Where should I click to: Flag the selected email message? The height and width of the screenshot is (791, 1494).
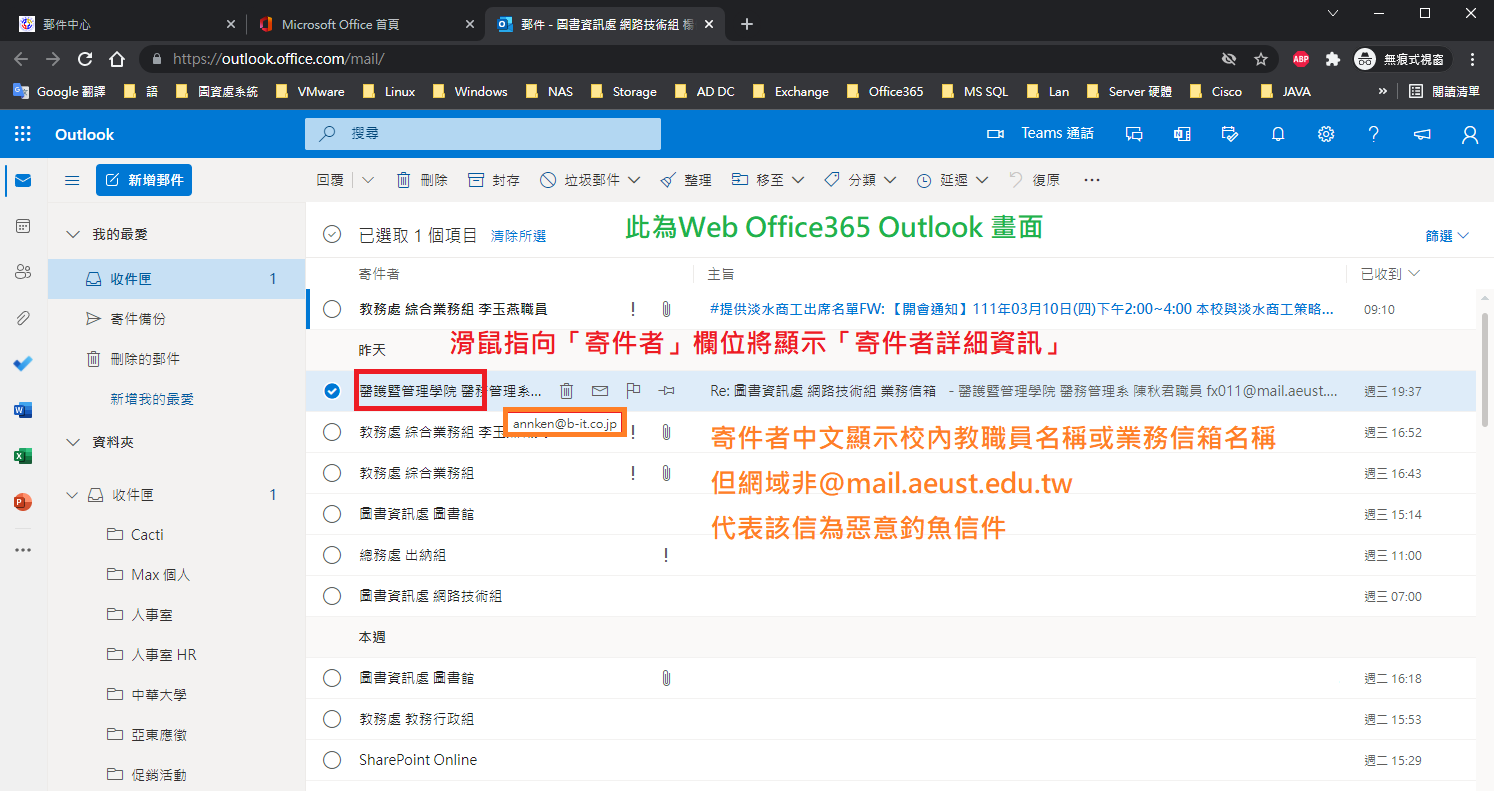coord(633,391)
